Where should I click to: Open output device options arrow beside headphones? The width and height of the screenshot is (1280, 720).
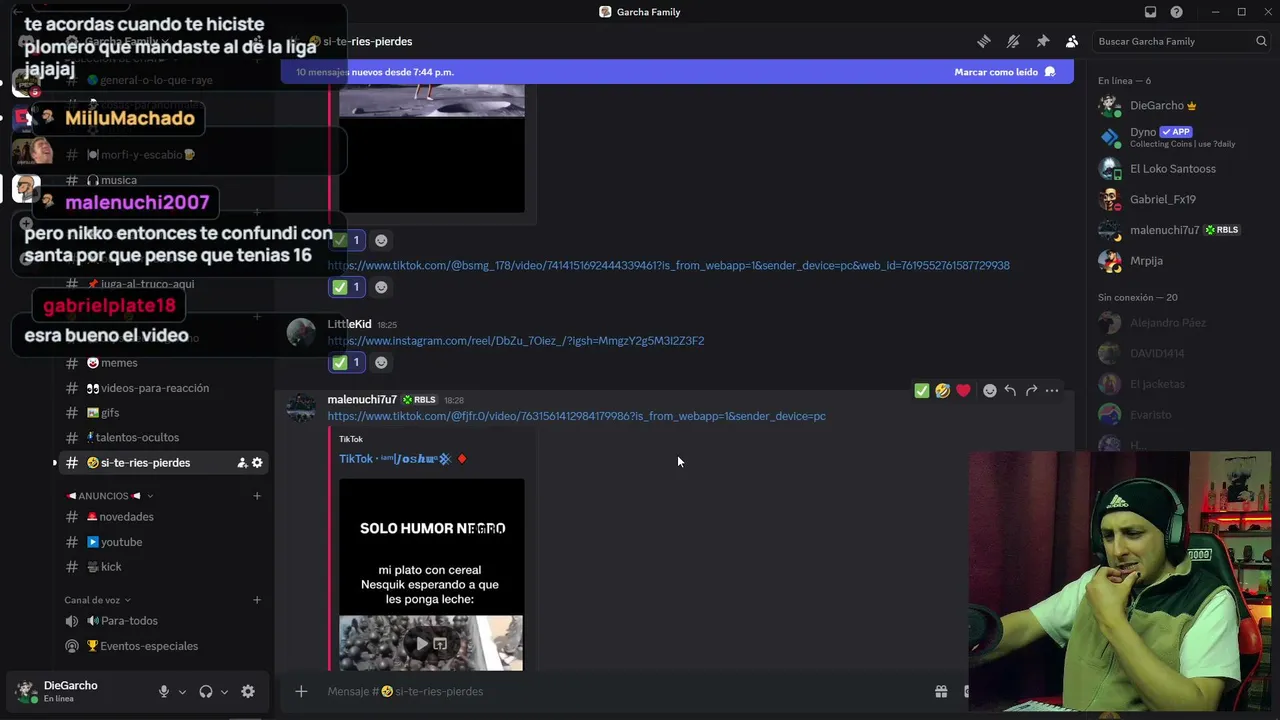click(224, 692)
